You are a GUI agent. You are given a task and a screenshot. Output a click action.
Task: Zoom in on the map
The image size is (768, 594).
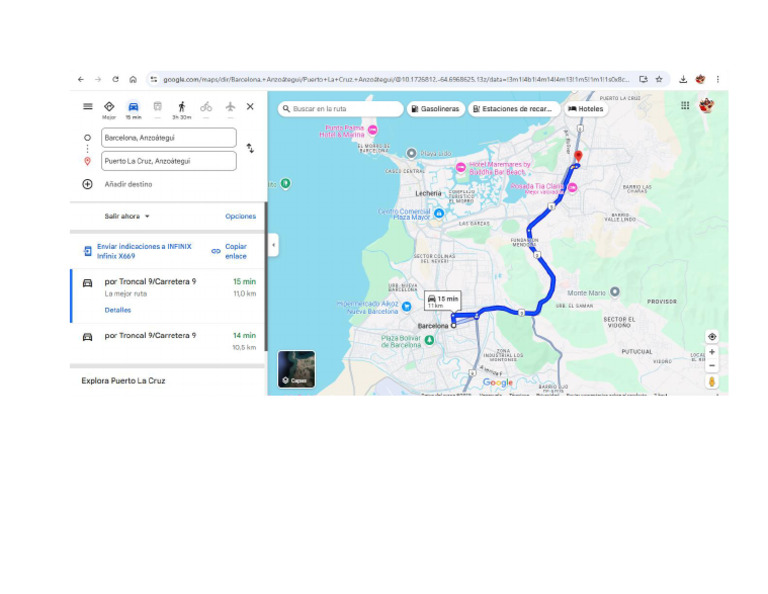coord(712,352)
